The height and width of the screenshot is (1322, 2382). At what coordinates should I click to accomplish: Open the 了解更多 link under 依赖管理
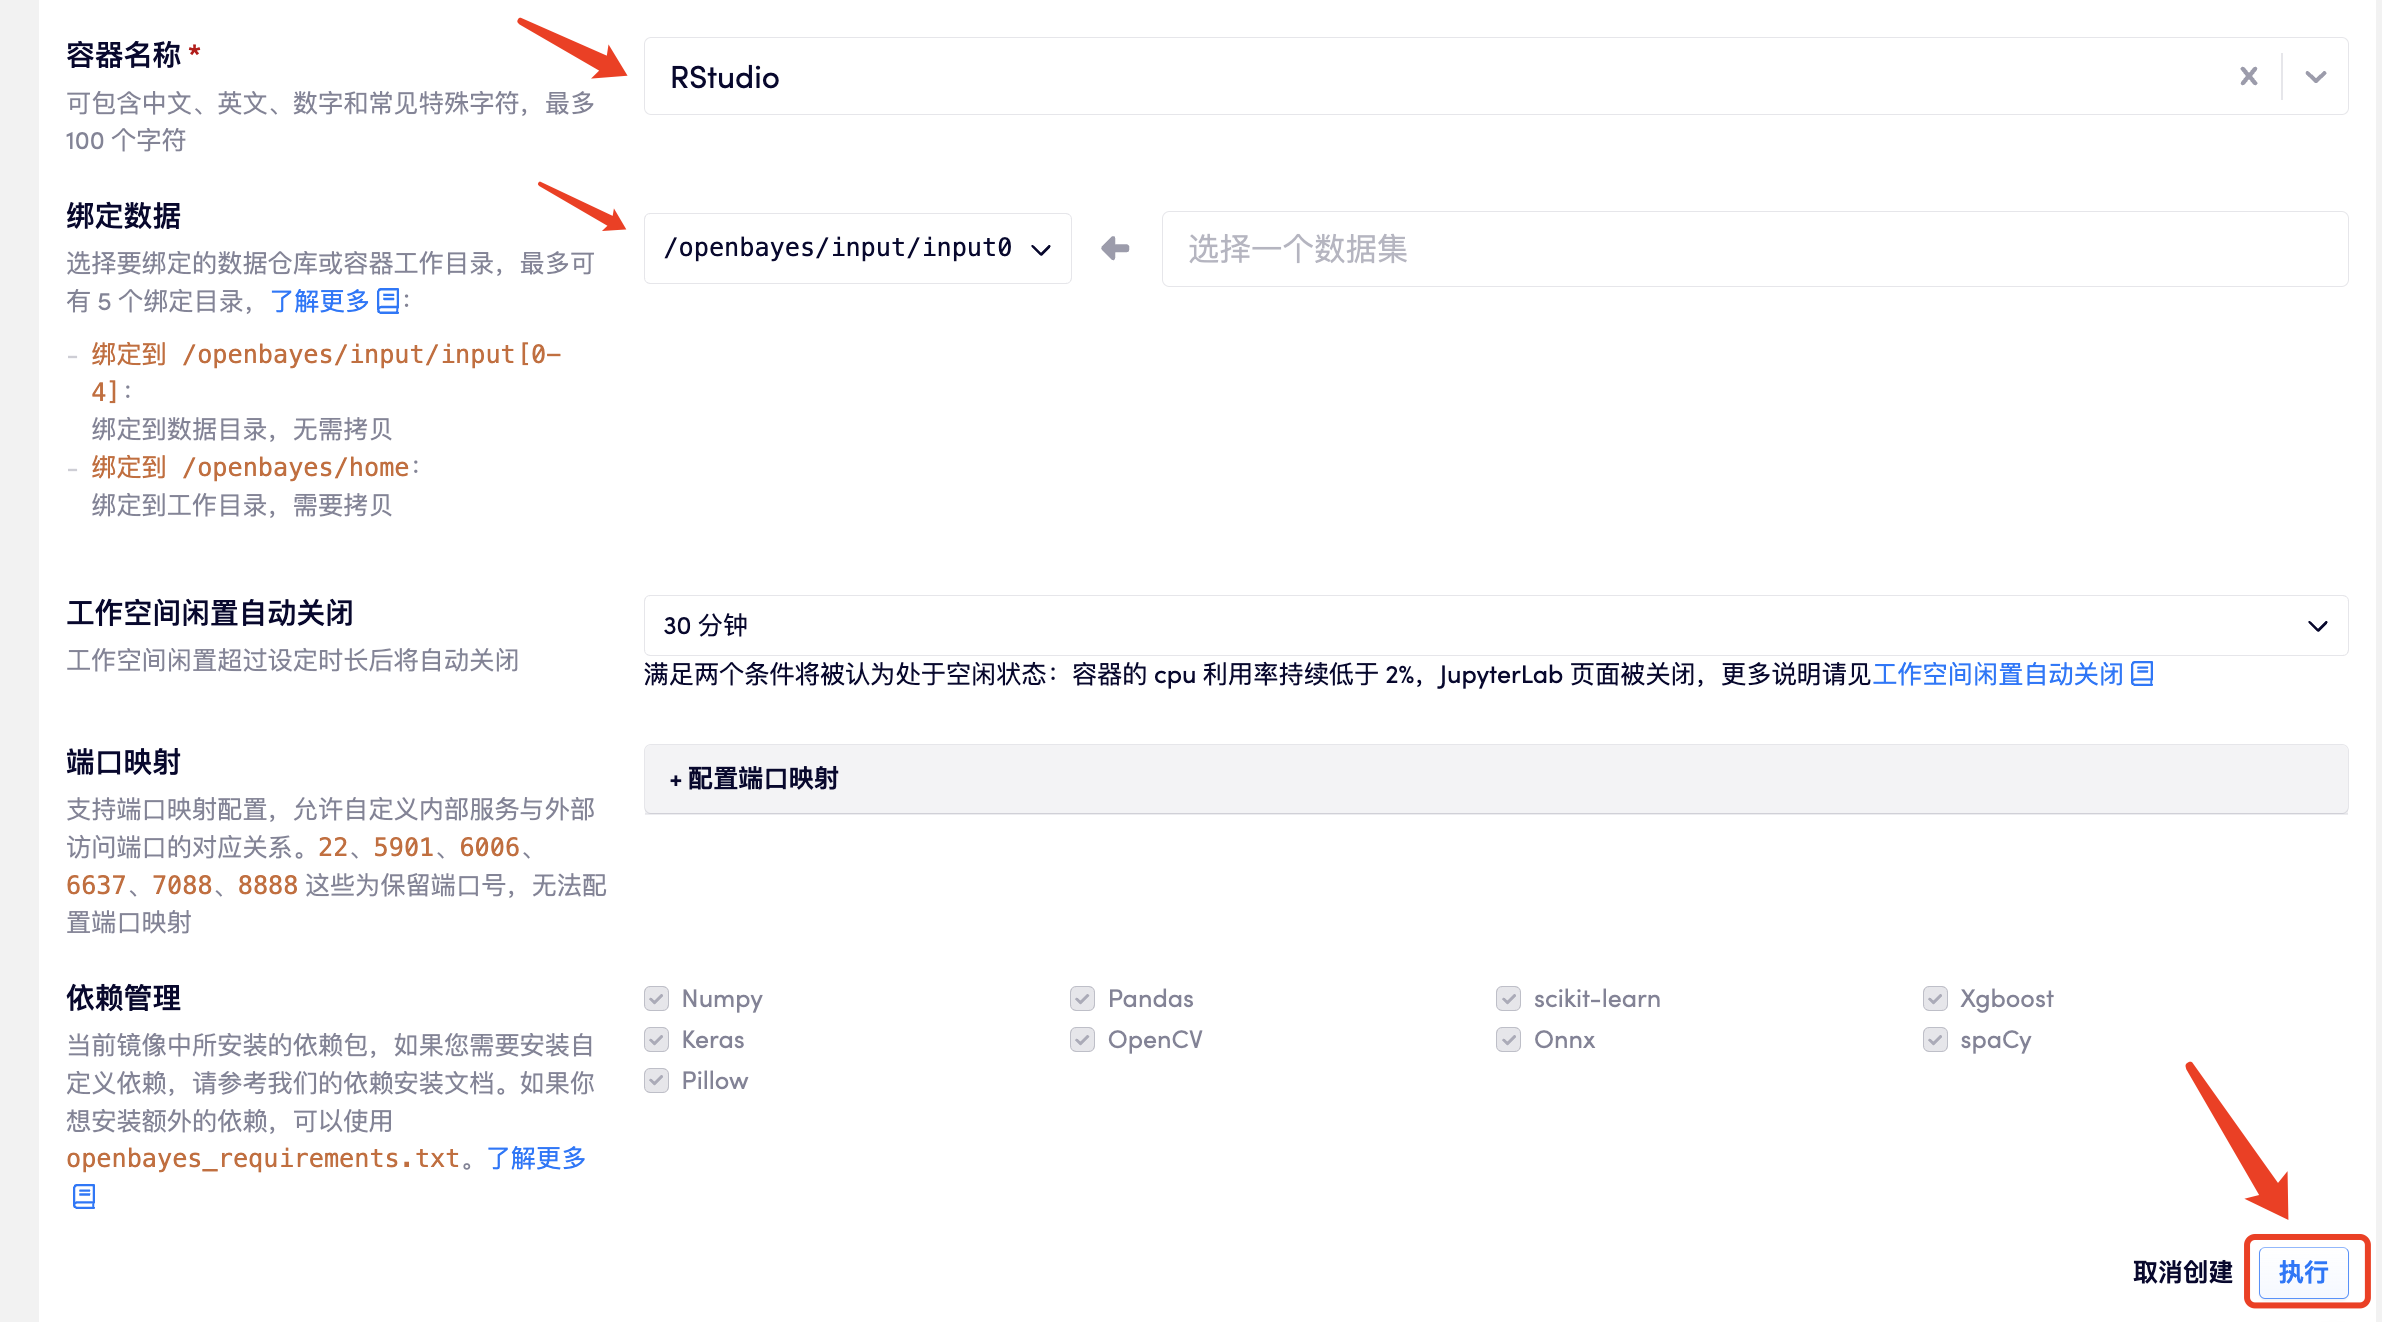point(536,1158)
